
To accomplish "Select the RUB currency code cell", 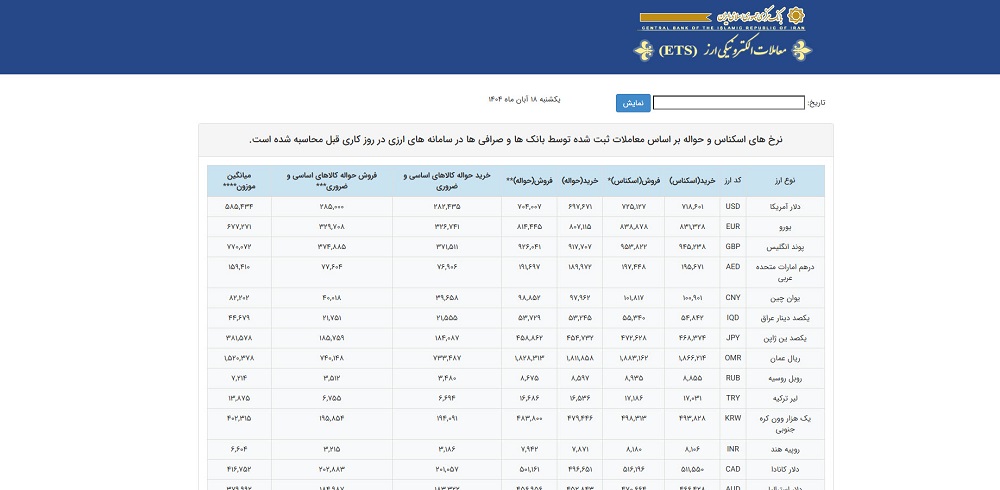I will 733,378.
